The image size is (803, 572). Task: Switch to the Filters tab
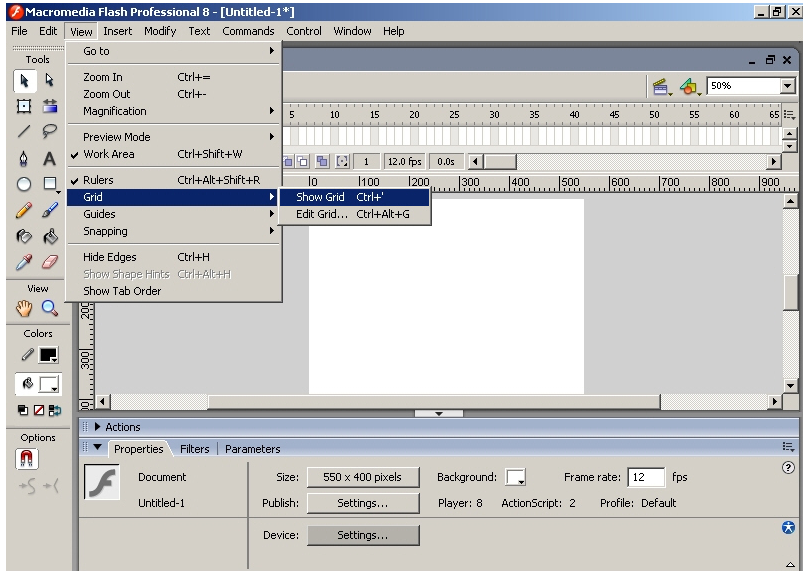195,449
